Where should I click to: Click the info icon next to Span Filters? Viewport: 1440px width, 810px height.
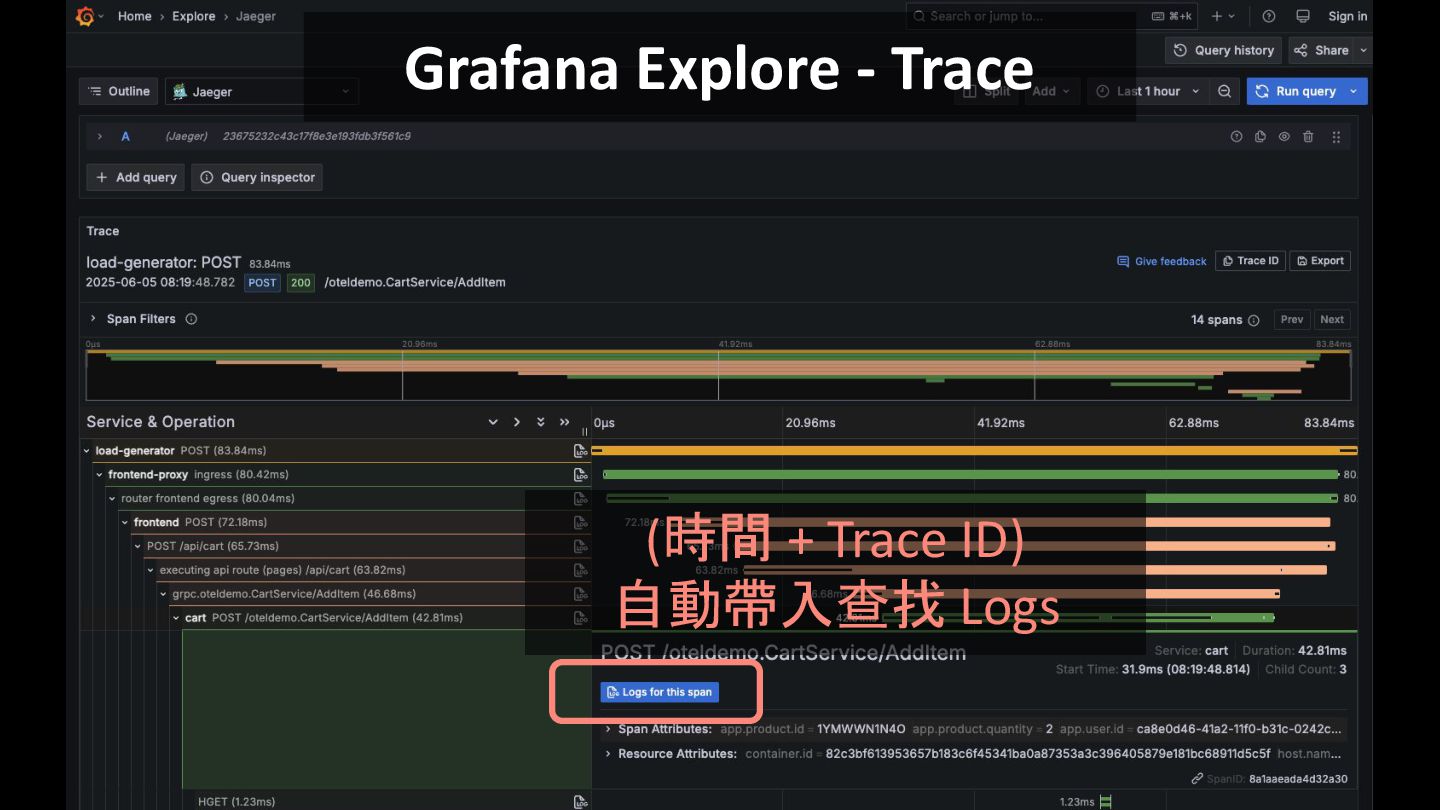coord(191,319)
